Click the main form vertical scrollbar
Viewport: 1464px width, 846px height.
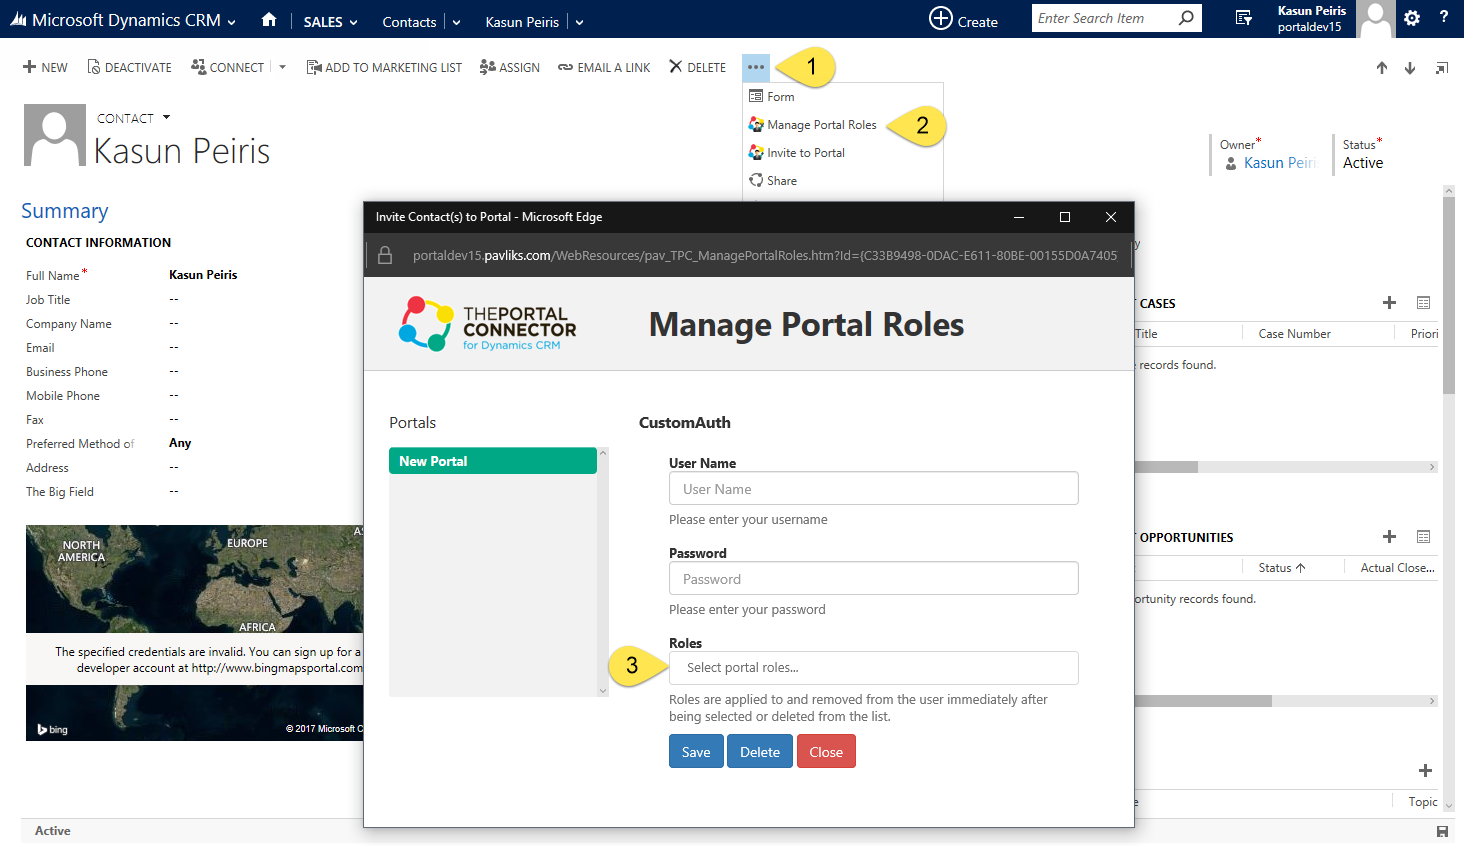[x=1449, y=498]
